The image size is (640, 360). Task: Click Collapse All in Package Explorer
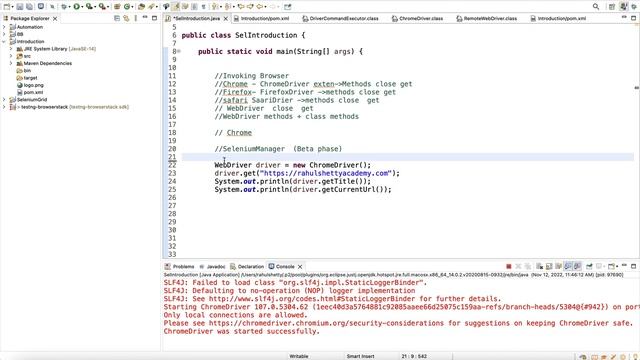(x=117, y=18)
